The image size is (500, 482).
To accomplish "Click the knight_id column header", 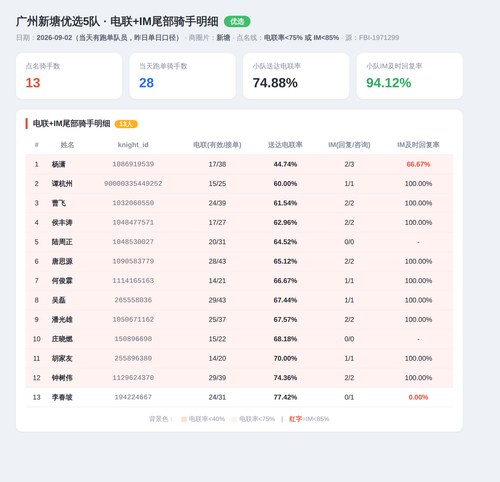I will coord(133,145).
